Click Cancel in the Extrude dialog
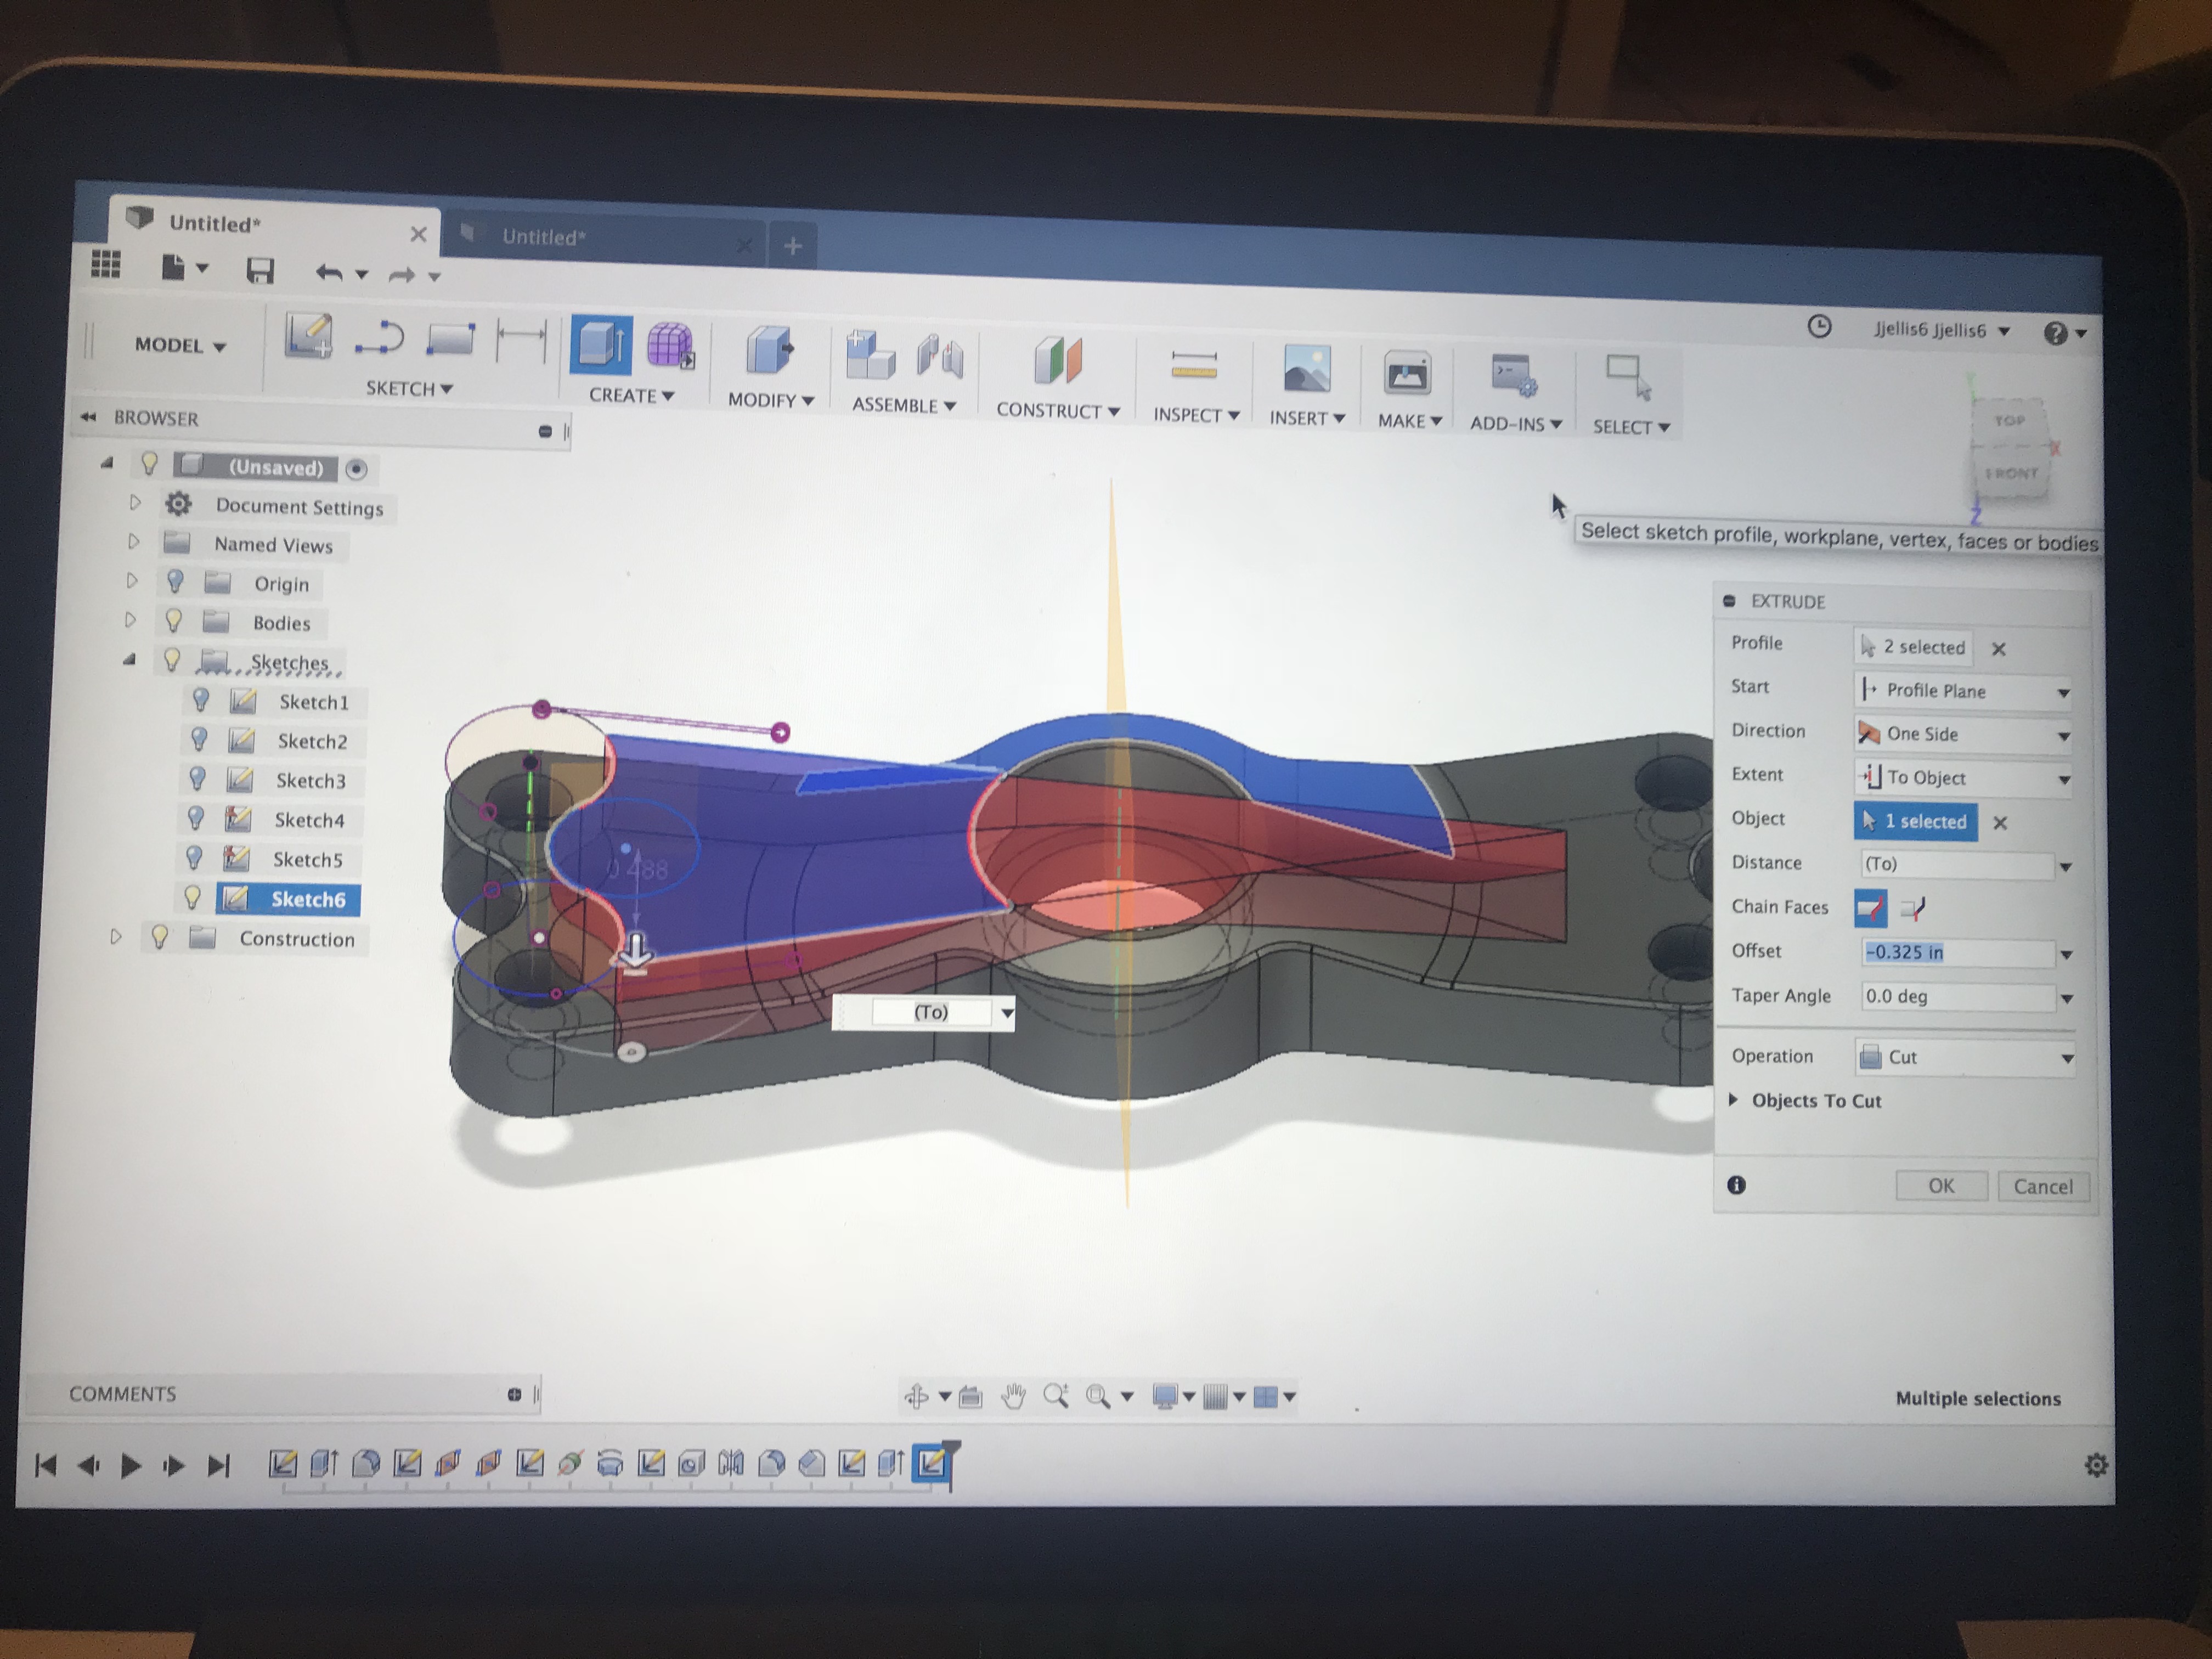This screenshot has width=2212, height=1659. (x=2042, y=1186)
